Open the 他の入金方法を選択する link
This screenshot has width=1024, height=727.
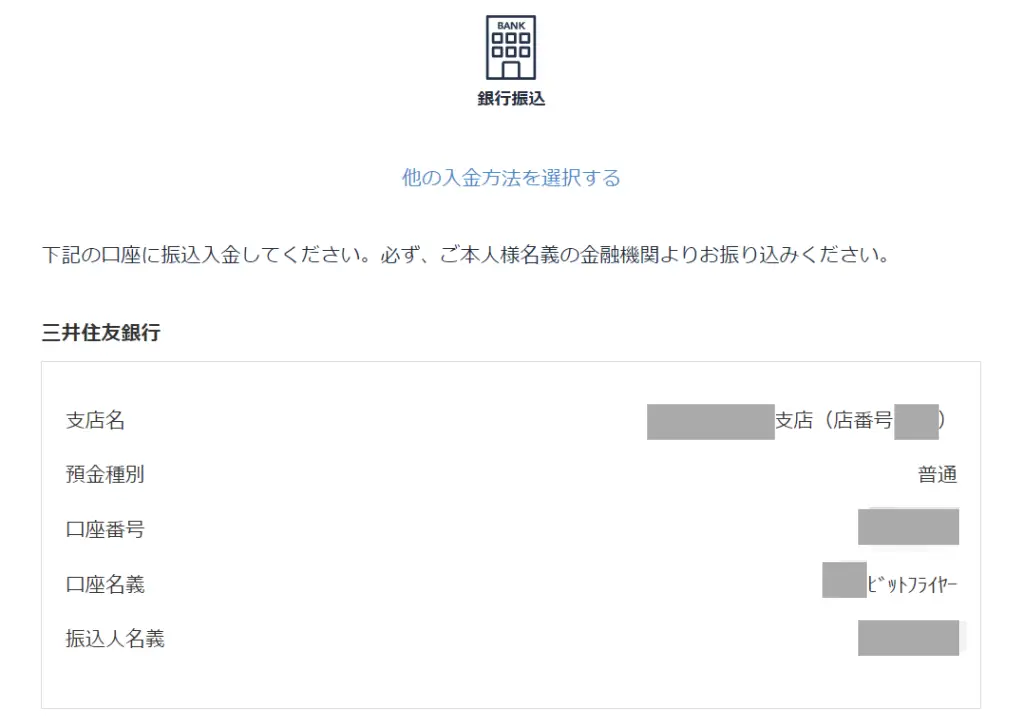click(x=511, y=178)
